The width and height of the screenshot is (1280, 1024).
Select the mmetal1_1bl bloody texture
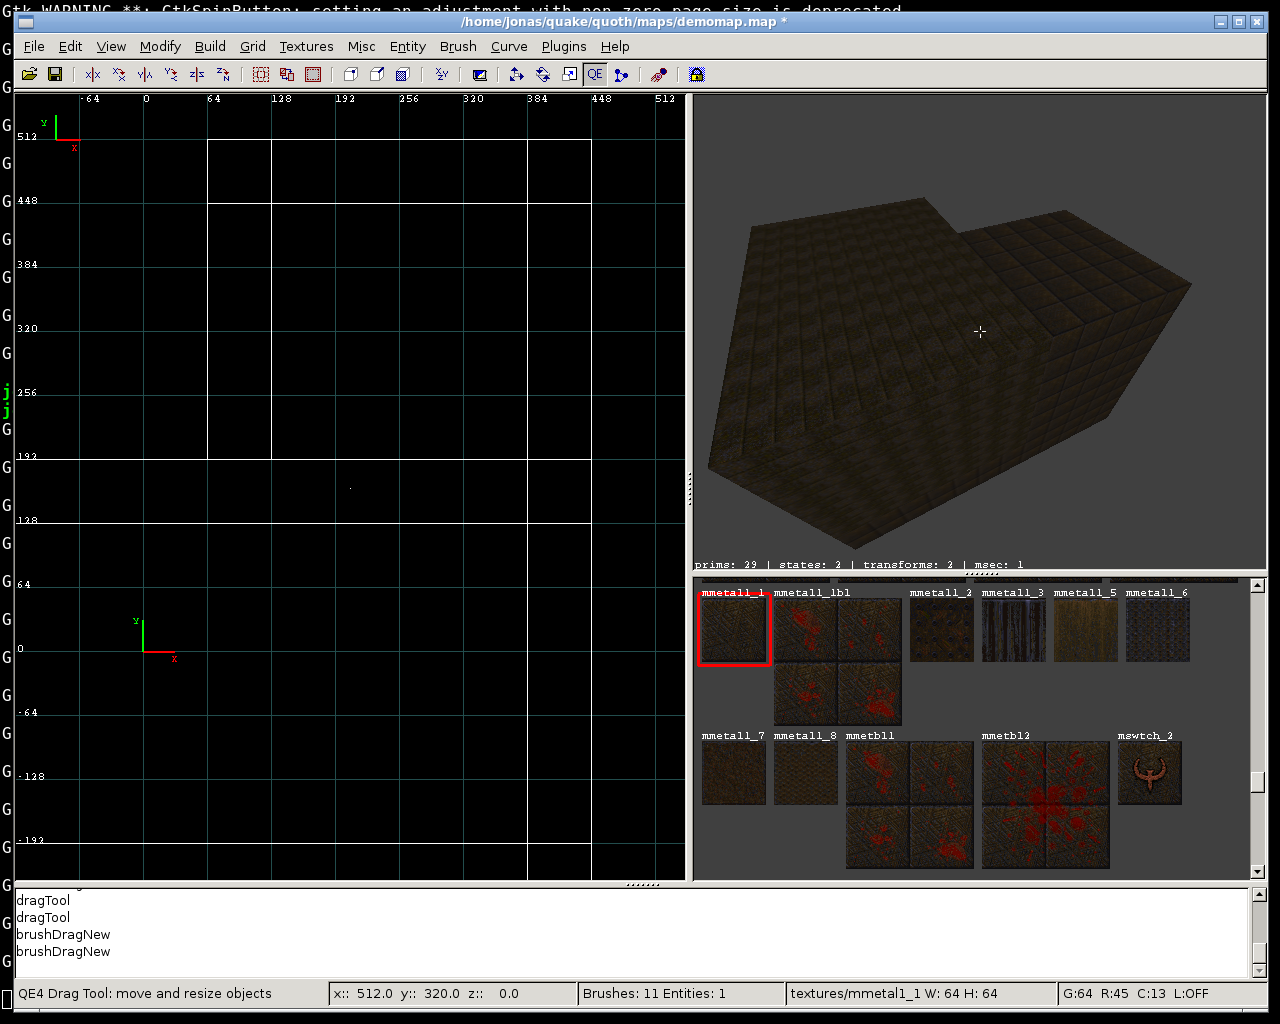click(838, 662)
